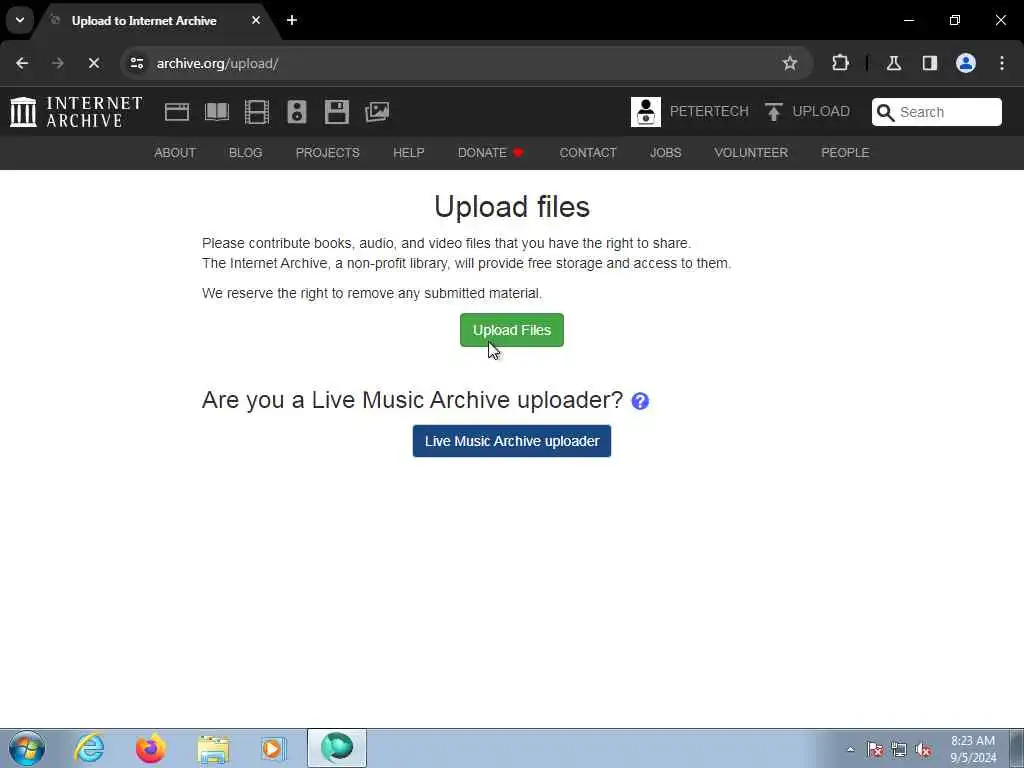The height and width of the screenshot is (768, 1024).
Task: Click the blue help question mark icon
Action: pyautogui.click(x=640, y=401)
